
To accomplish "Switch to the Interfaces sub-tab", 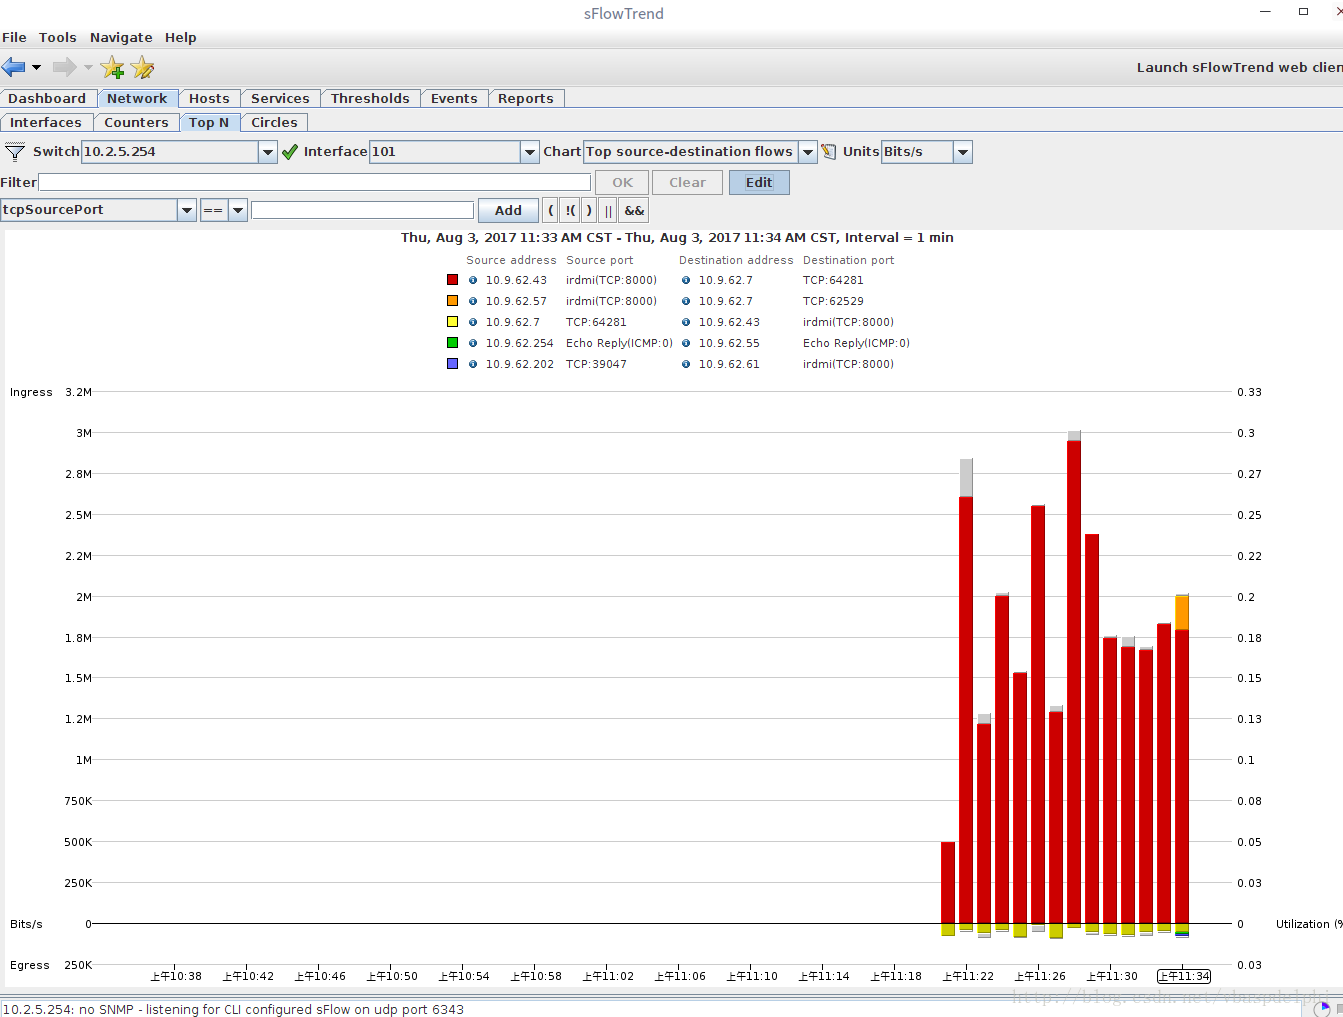I will click(46, 122).
